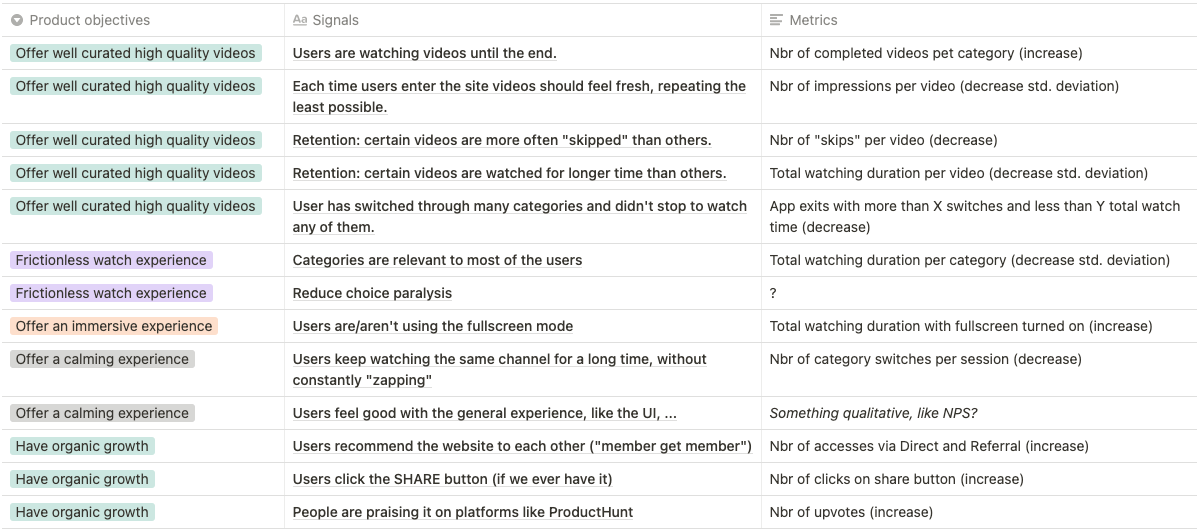Click the "?" metrics cell
This screenshot has height=529, width=1197.
click(774, 293)
